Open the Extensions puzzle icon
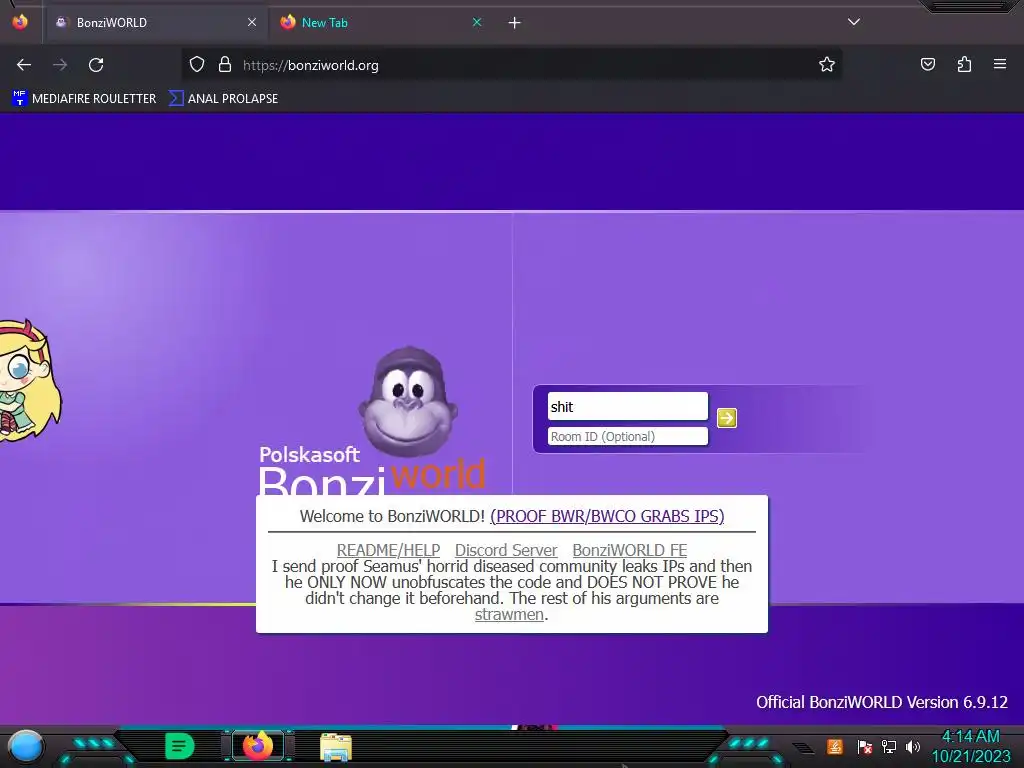Image resolution: width=1024 pixels, height=768 pixels. pos(964,64)
